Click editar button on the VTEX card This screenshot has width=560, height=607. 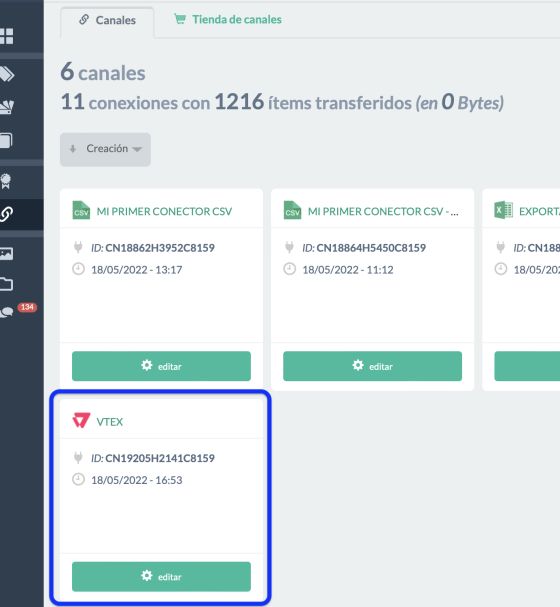(161, 576)
